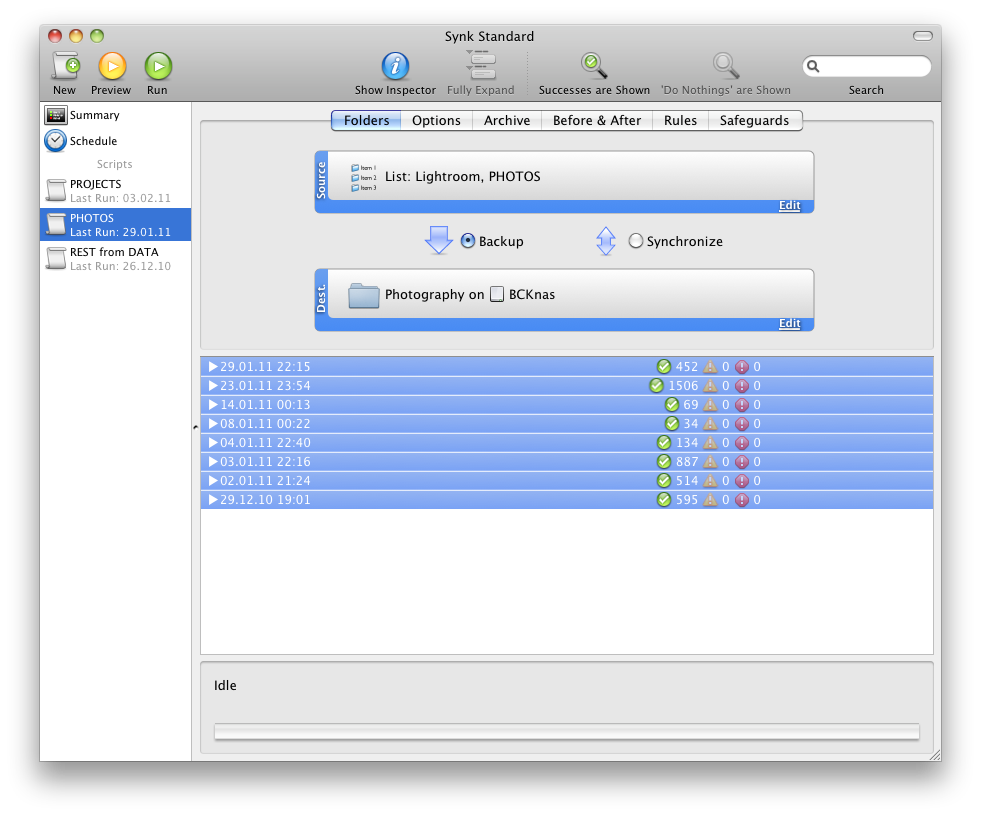
Task: Click the Fully Expand toolbar icon
Action: click(x=480, y=65)
